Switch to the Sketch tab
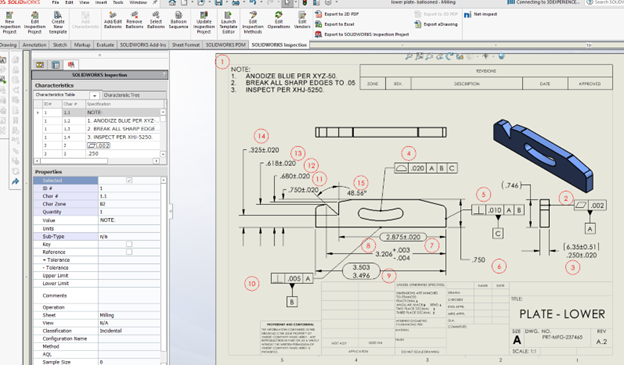 (60, 45)
